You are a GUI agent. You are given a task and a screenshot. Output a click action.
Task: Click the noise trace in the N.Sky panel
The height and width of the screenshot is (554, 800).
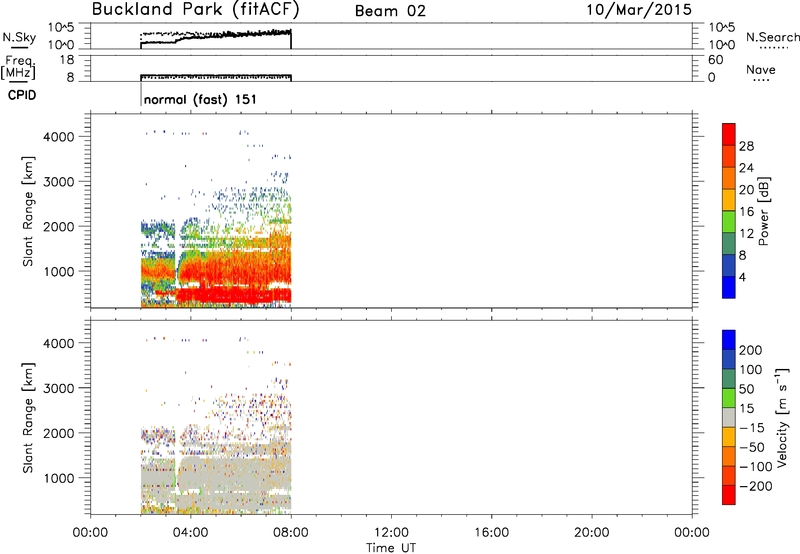(x=216, y=37)
